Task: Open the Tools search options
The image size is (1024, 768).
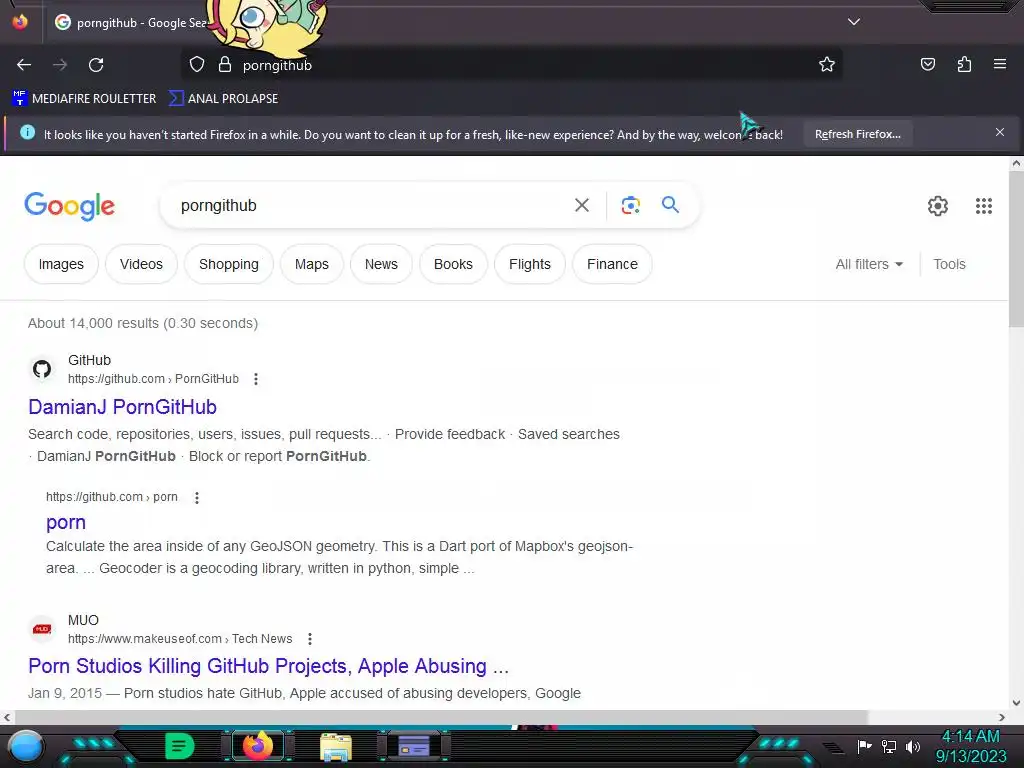Action: 949,264
